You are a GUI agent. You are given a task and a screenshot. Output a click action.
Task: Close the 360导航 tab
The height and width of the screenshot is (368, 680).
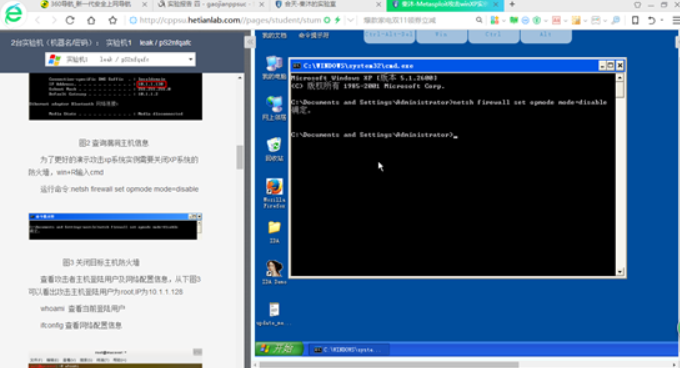coord(144,4)
